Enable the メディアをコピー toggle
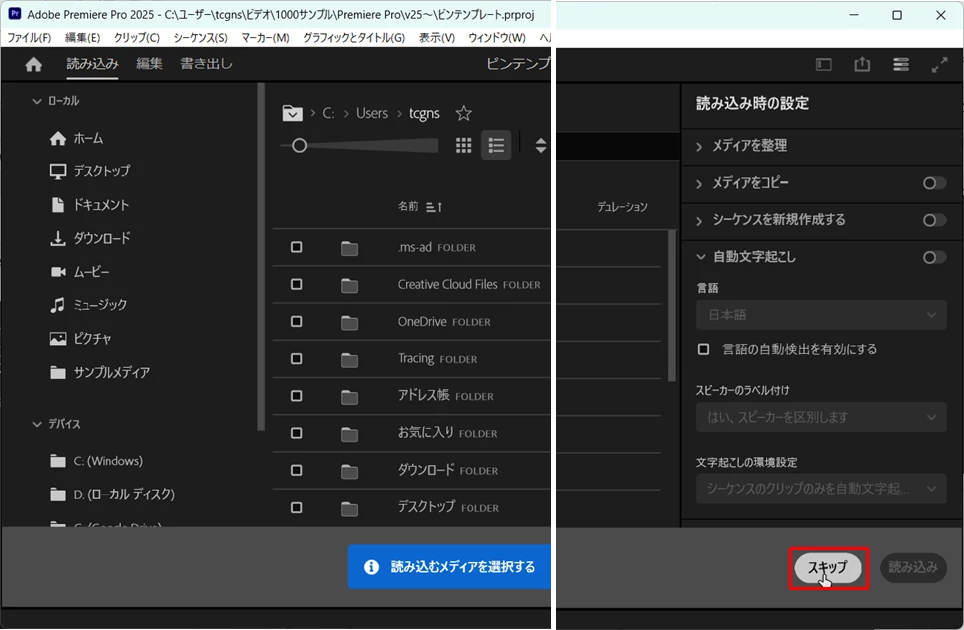The image size is (964, 630). (x=934, y=183)
